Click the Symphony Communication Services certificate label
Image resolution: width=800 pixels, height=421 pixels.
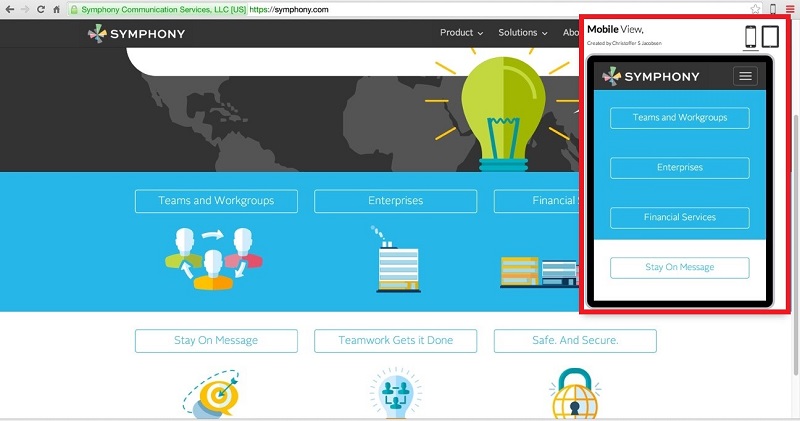click(164, 10)
